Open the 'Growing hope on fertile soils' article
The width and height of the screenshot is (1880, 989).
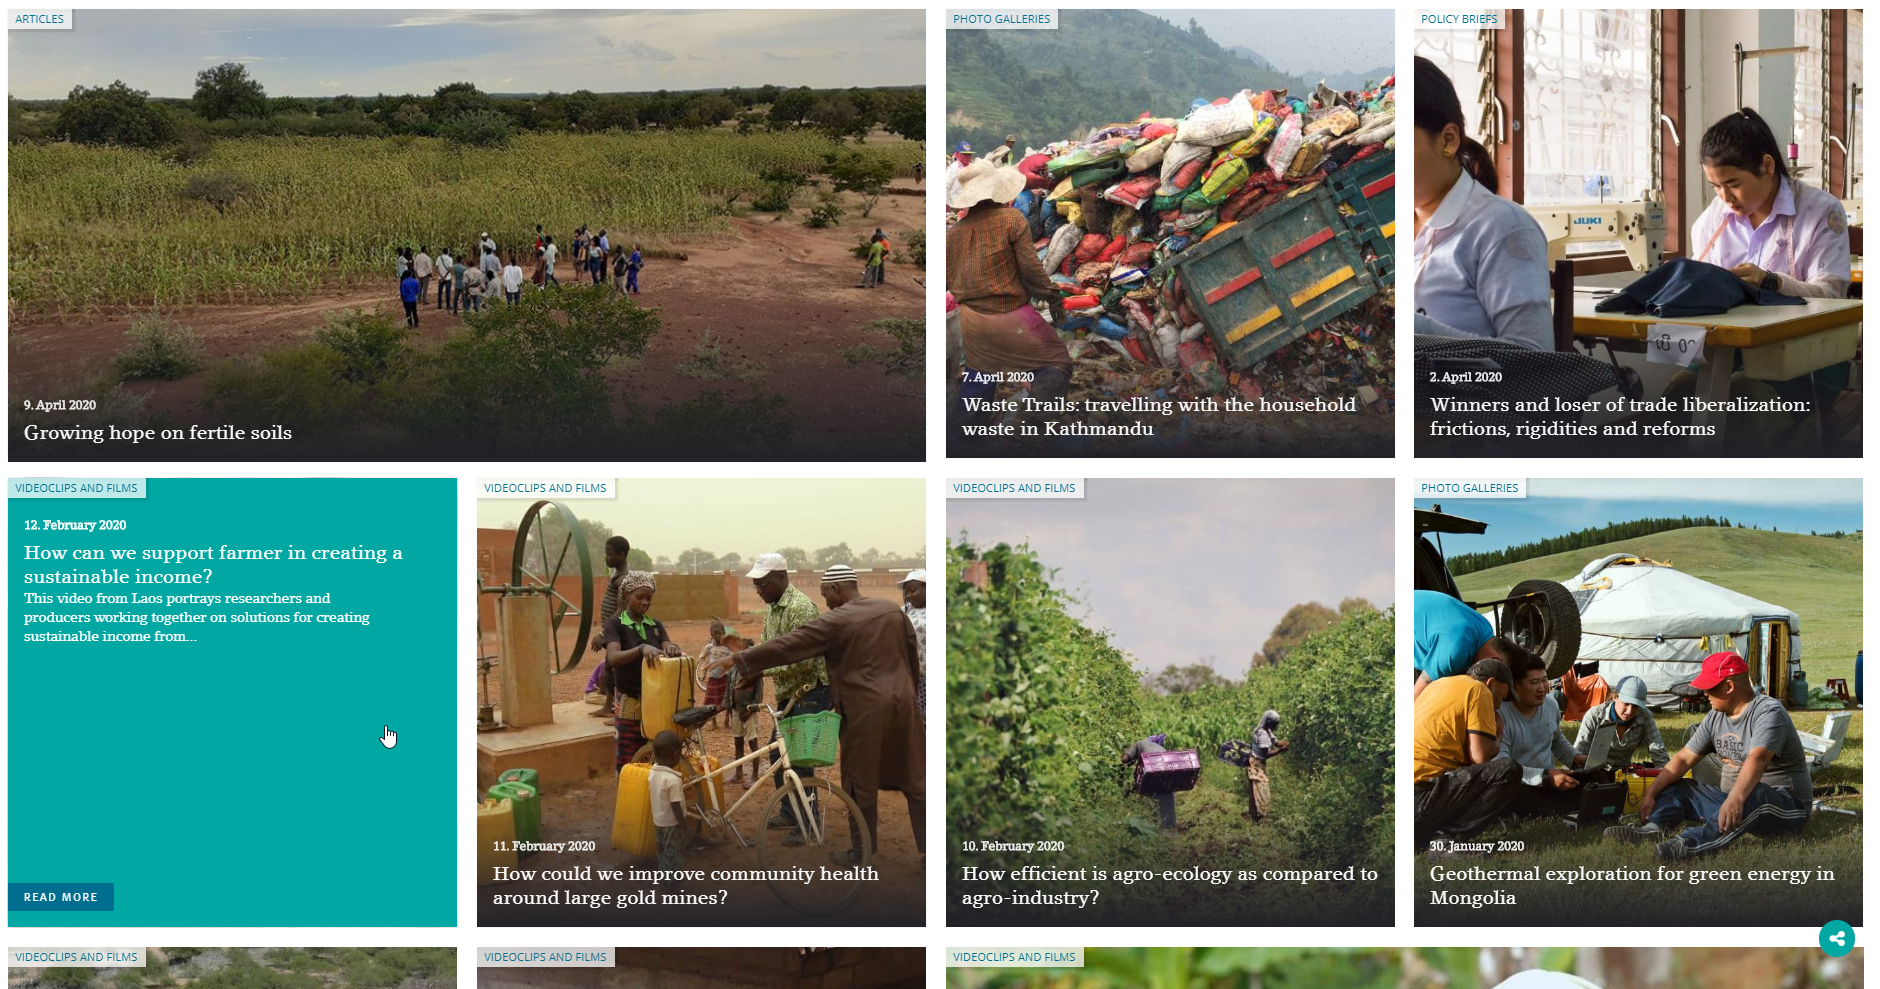(158, 433)
